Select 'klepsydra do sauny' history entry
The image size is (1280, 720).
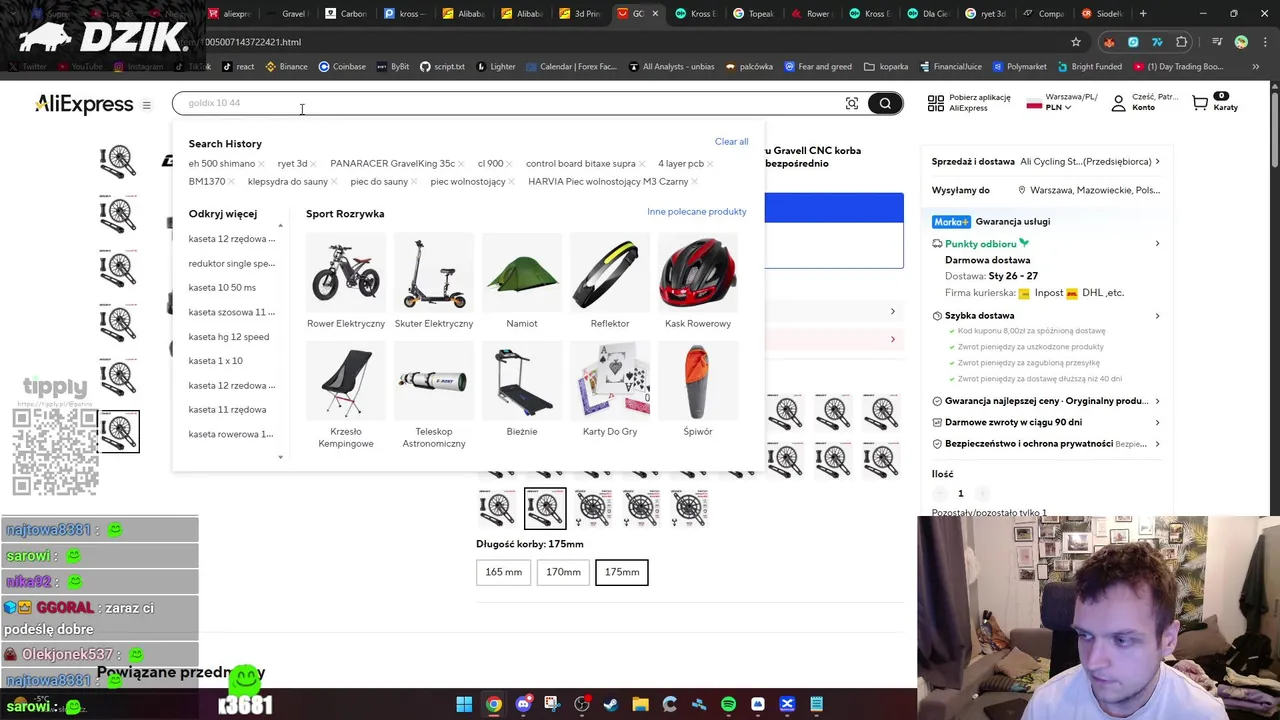click(x=287, y=182)
